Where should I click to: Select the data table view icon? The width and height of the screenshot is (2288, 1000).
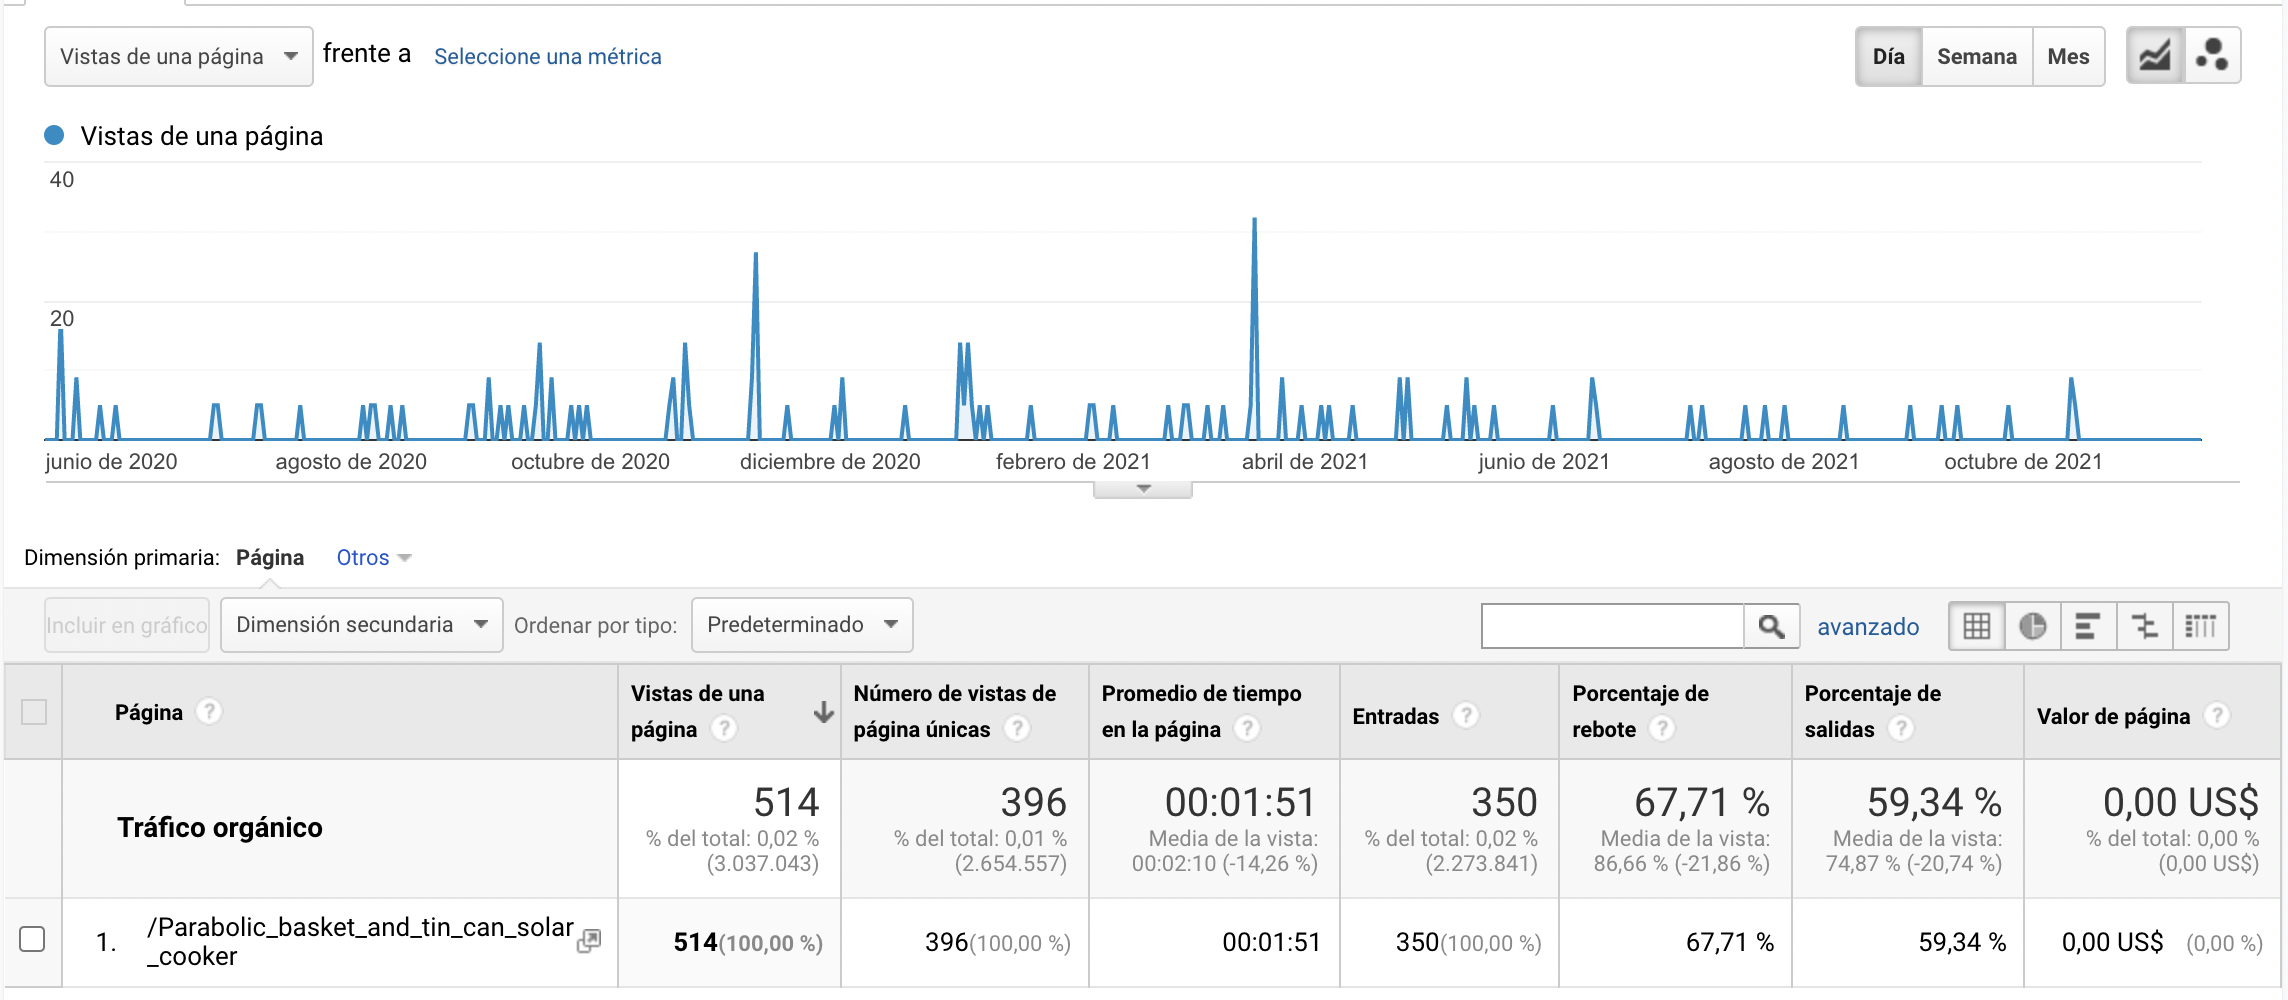click(1976, 626)
